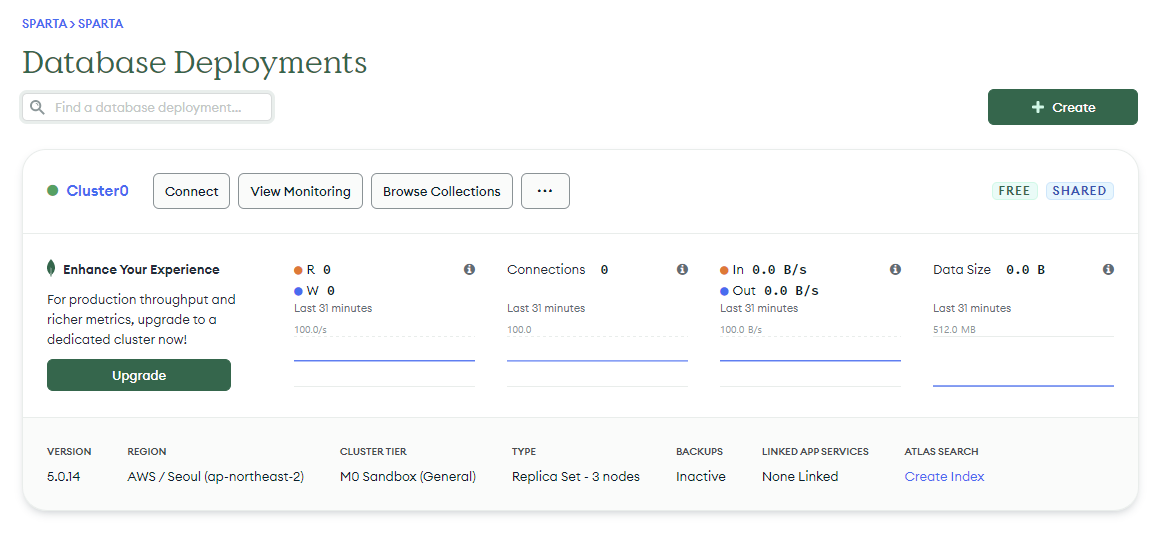The height and width of the screenshot is (547, 1158).
Task: Click the Inactive backups status
Action: [x=701, y=476]
